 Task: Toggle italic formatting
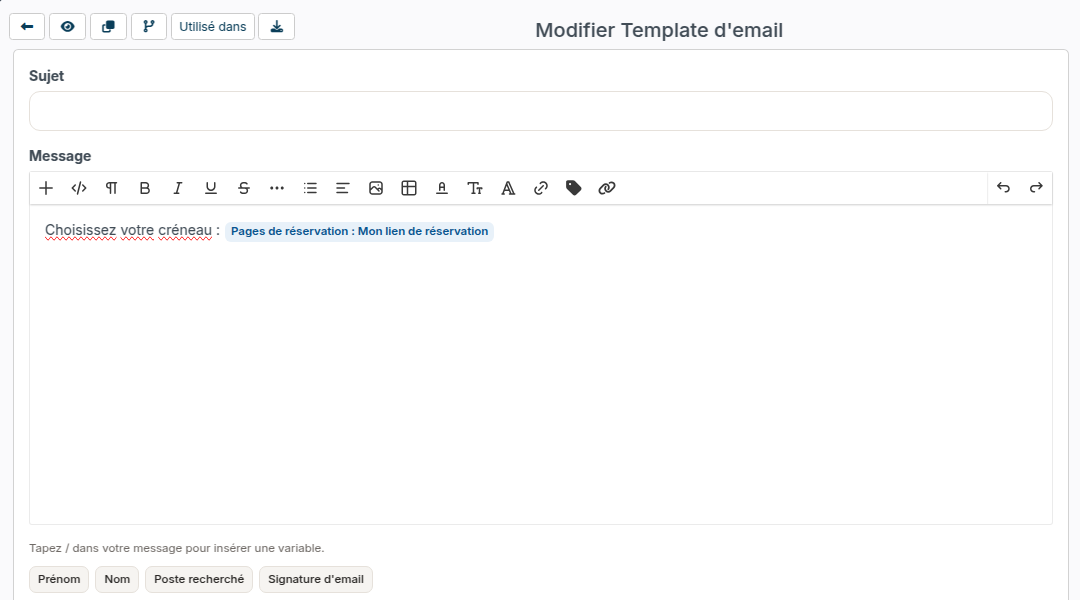pos(178,188)
